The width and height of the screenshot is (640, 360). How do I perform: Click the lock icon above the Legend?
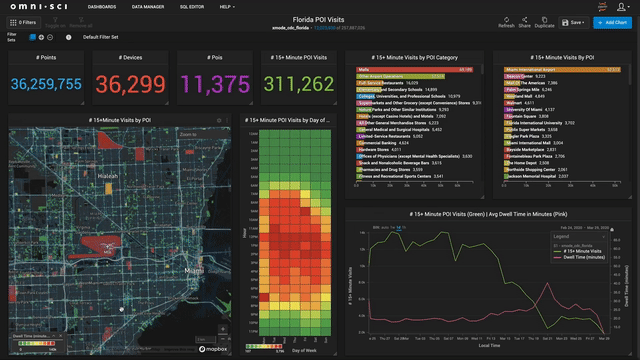pyautogui.click(x=612, y=229)
